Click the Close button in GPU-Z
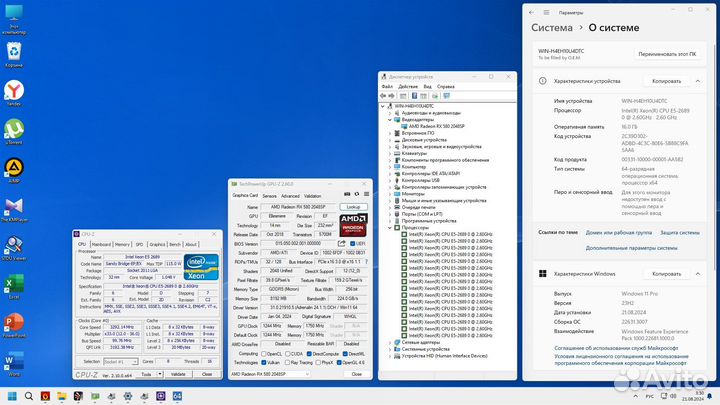 click(x=357, y=374)
